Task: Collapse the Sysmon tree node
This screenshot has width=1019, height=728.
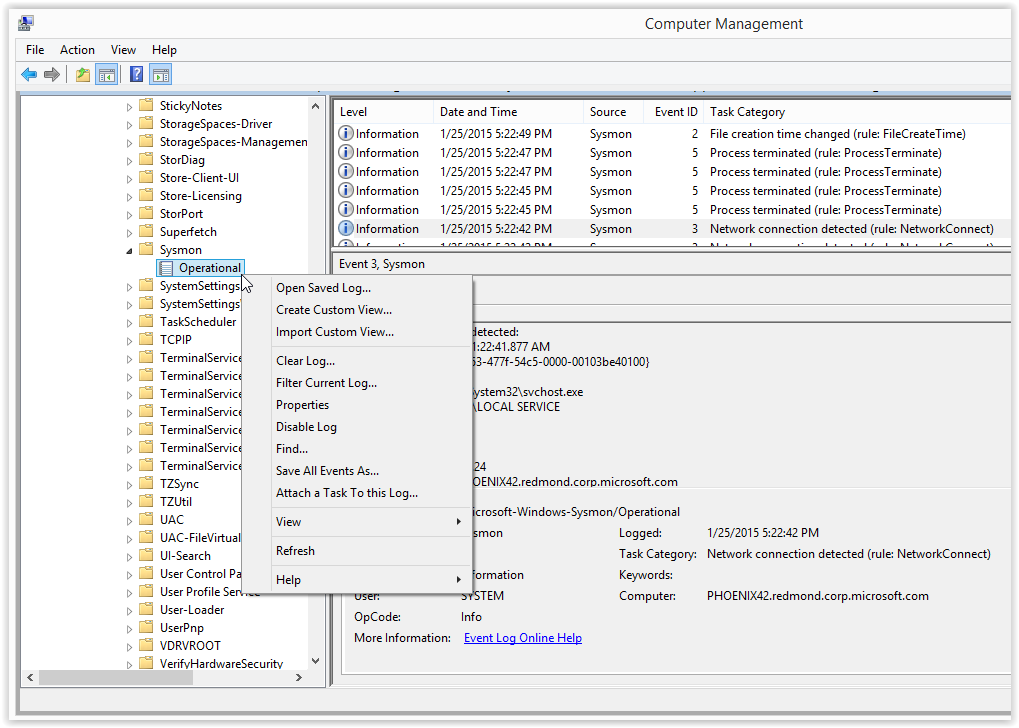Action: 129,250
